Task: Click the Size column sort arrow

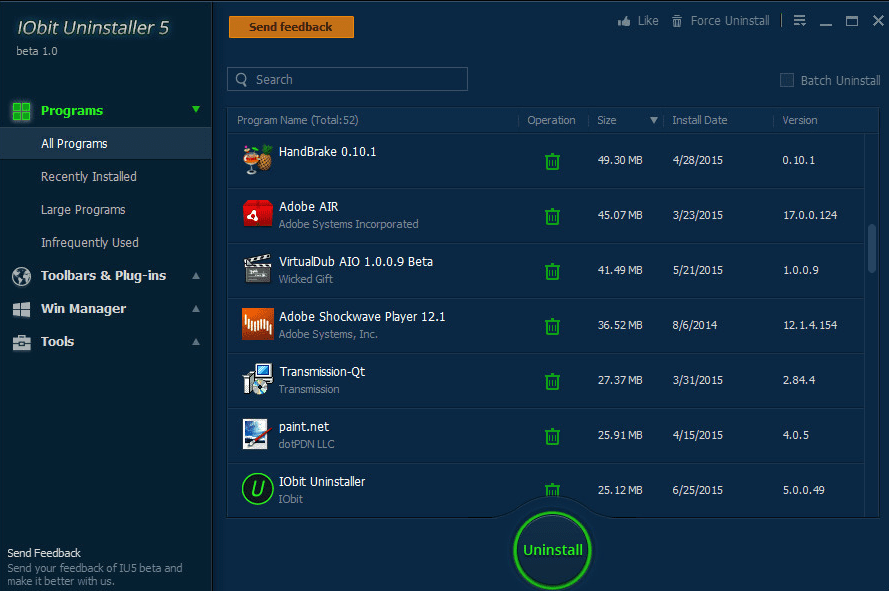Action: pos(654,120)
